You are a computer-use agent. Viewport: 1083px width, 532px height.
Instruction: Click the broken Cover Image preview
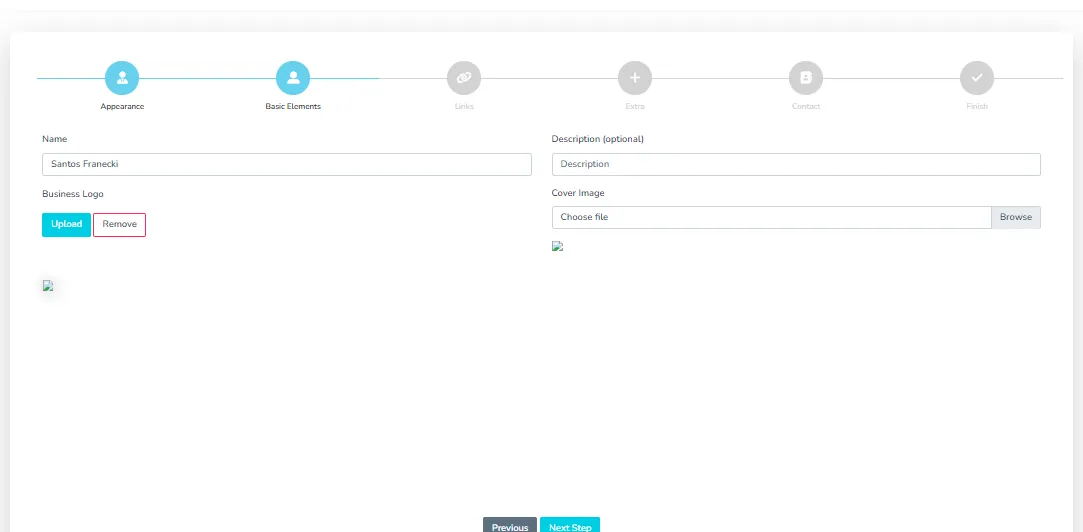tap(558, 246)
